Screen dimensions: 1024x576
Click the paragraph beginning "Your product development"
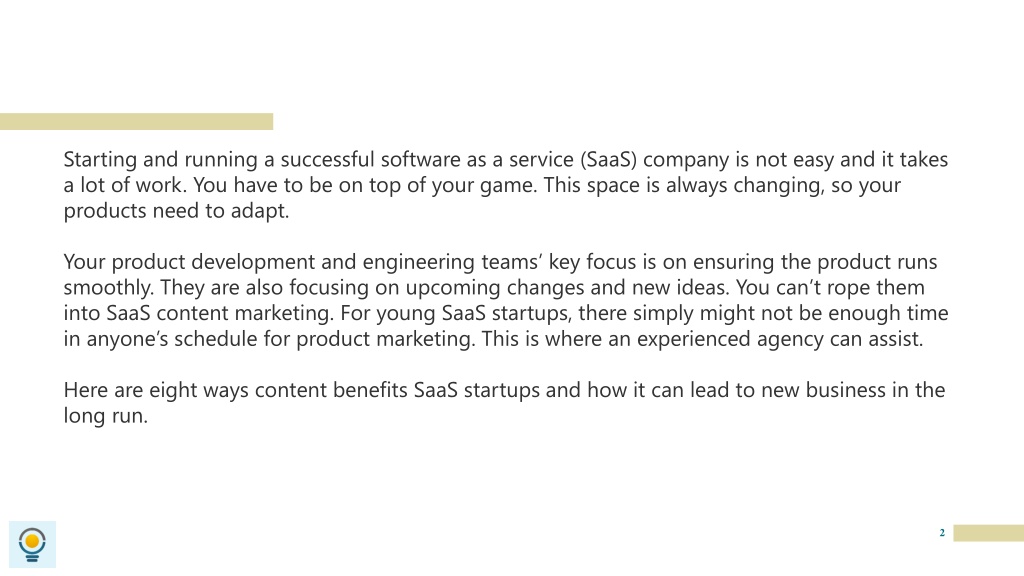pos(505,300)
